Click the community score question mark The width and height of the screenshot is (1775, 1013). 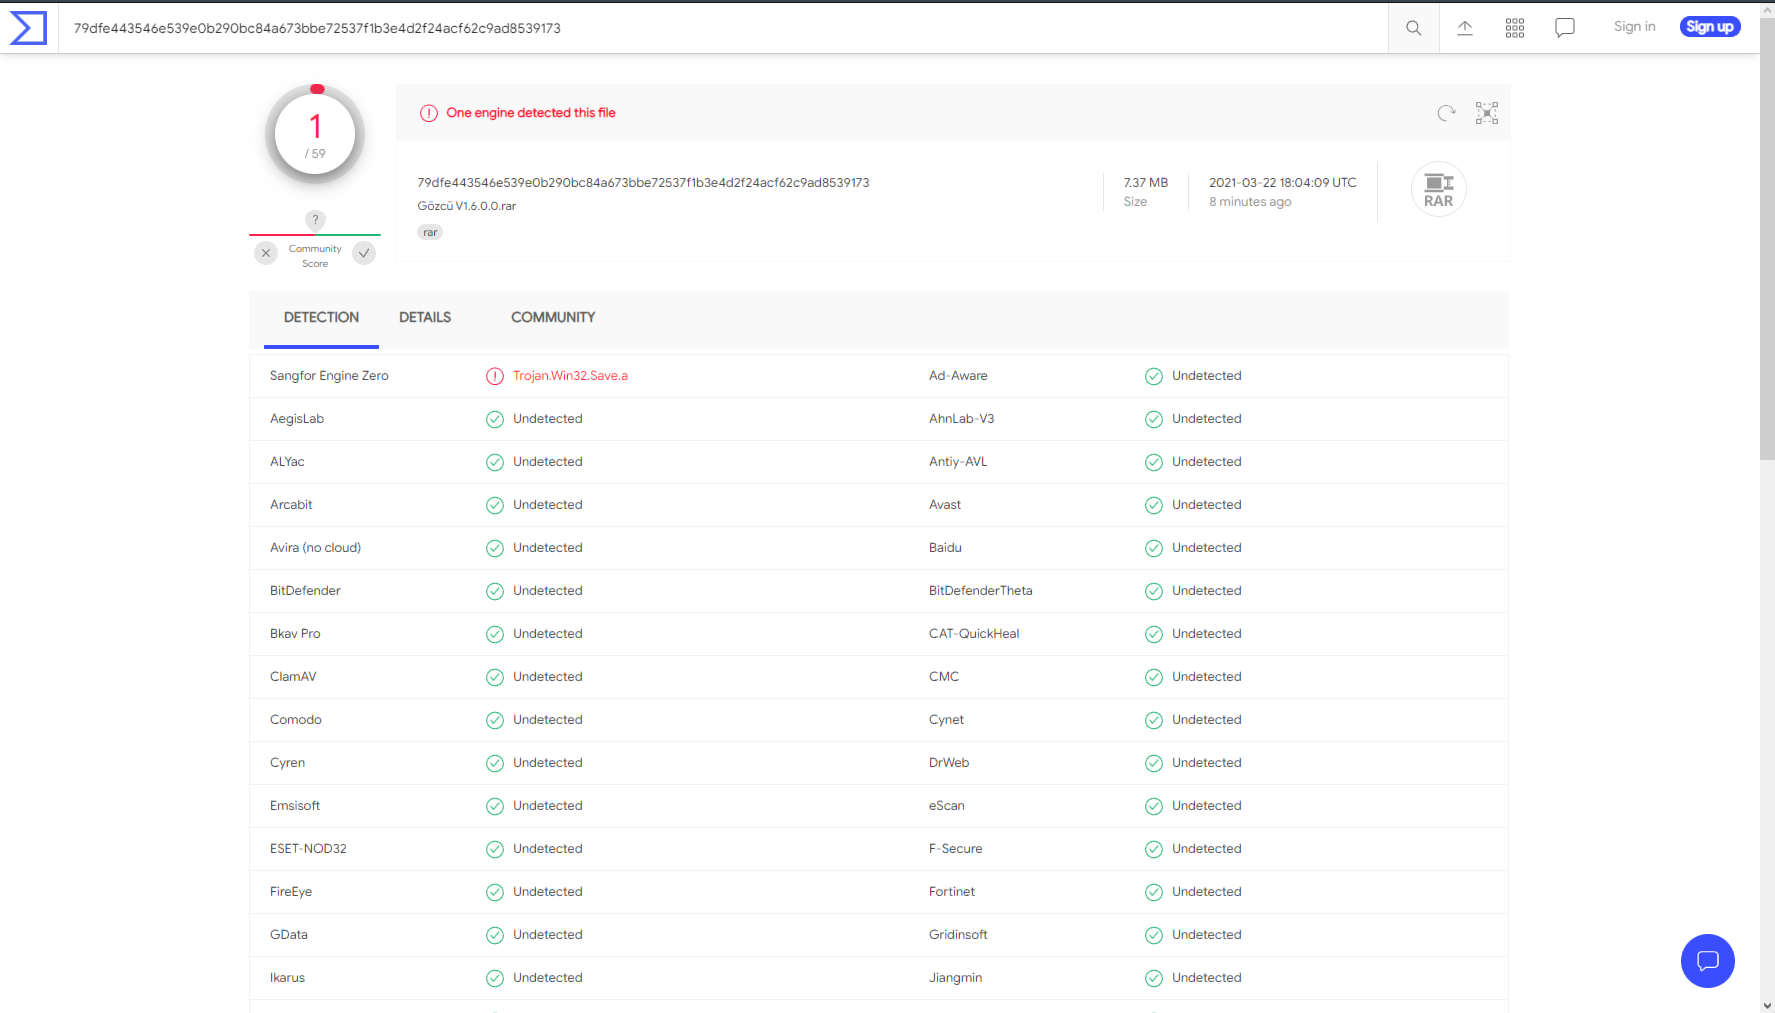click(x=315, y=219)
